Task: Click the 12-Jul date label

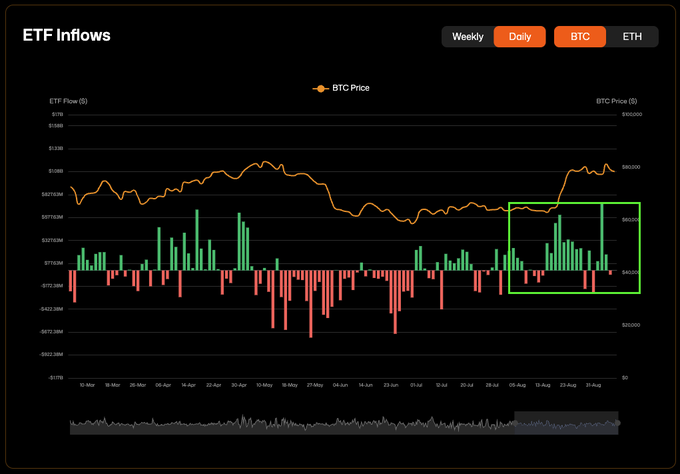Action: pos(441,385)
